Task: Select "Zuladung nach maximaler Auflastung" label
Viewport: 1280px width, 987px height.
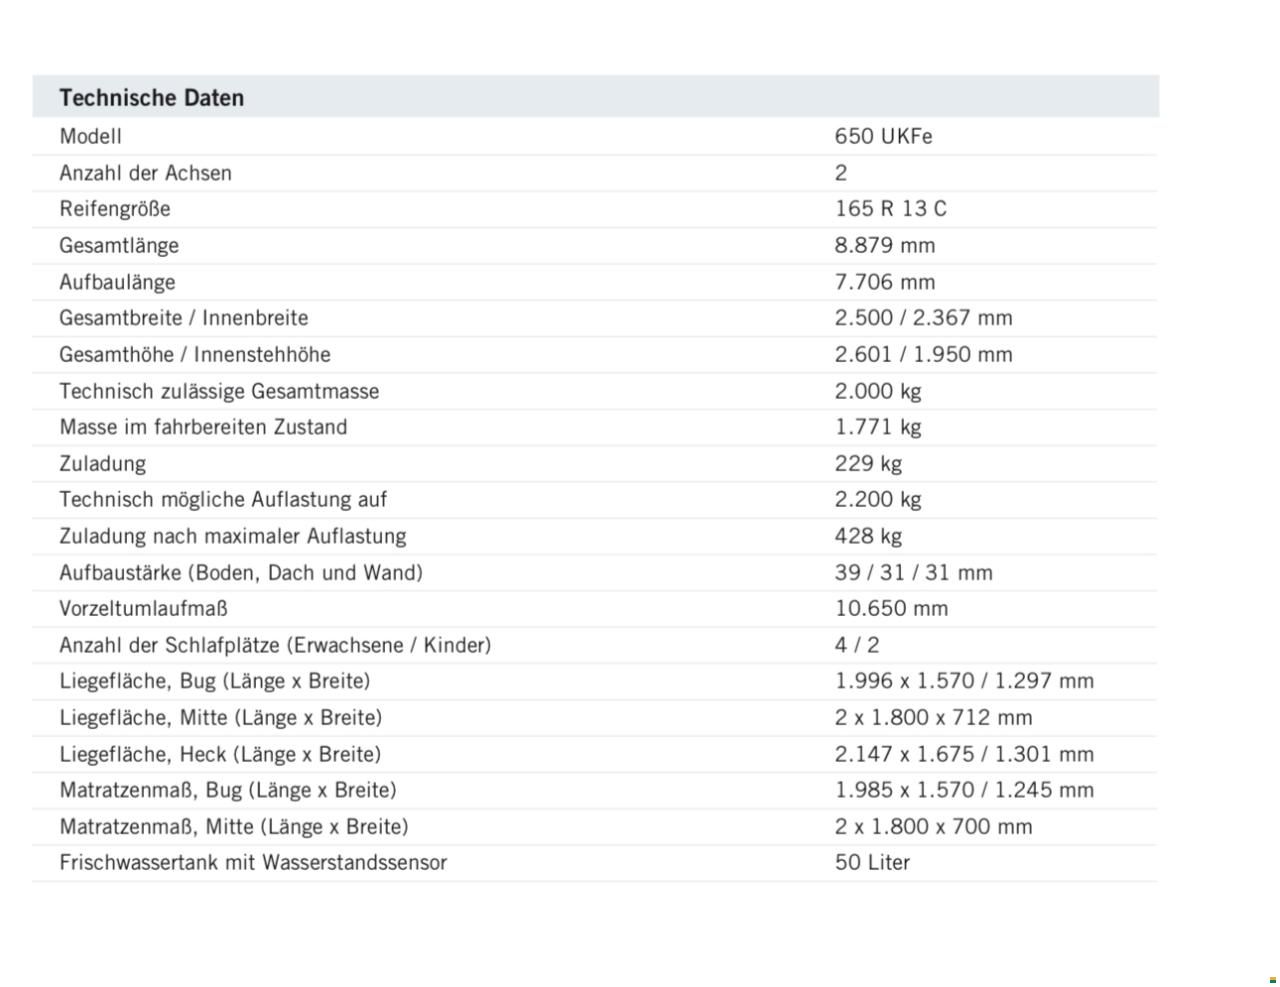Action: (x=232, y=536)
